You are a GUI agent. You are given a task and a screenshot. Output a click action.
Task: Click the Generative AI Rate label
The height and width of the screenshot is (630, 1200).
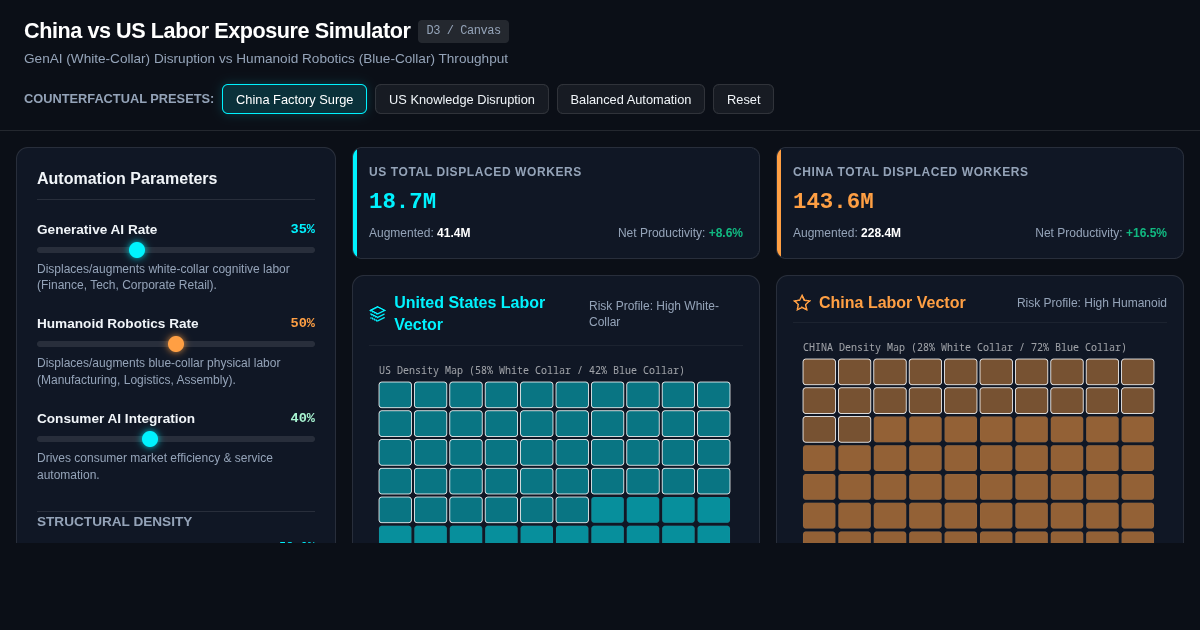97,229
